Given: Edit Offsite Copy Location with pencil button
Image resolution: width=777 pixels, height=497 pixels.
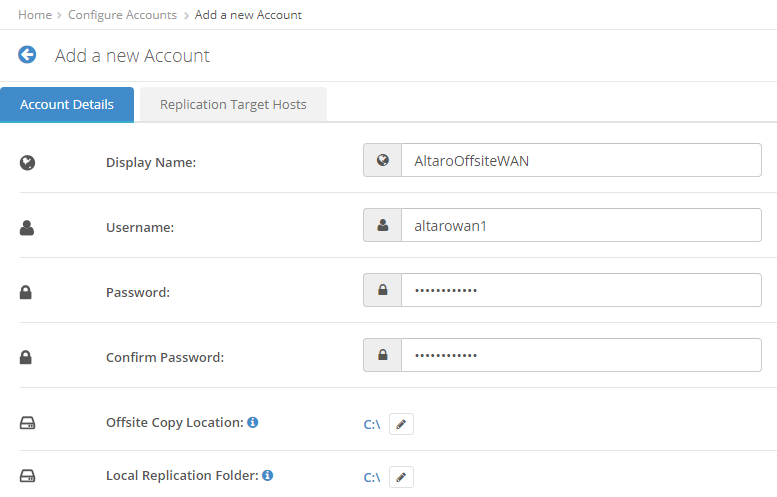Looking at the screenshot, I should tap(401, 424).
